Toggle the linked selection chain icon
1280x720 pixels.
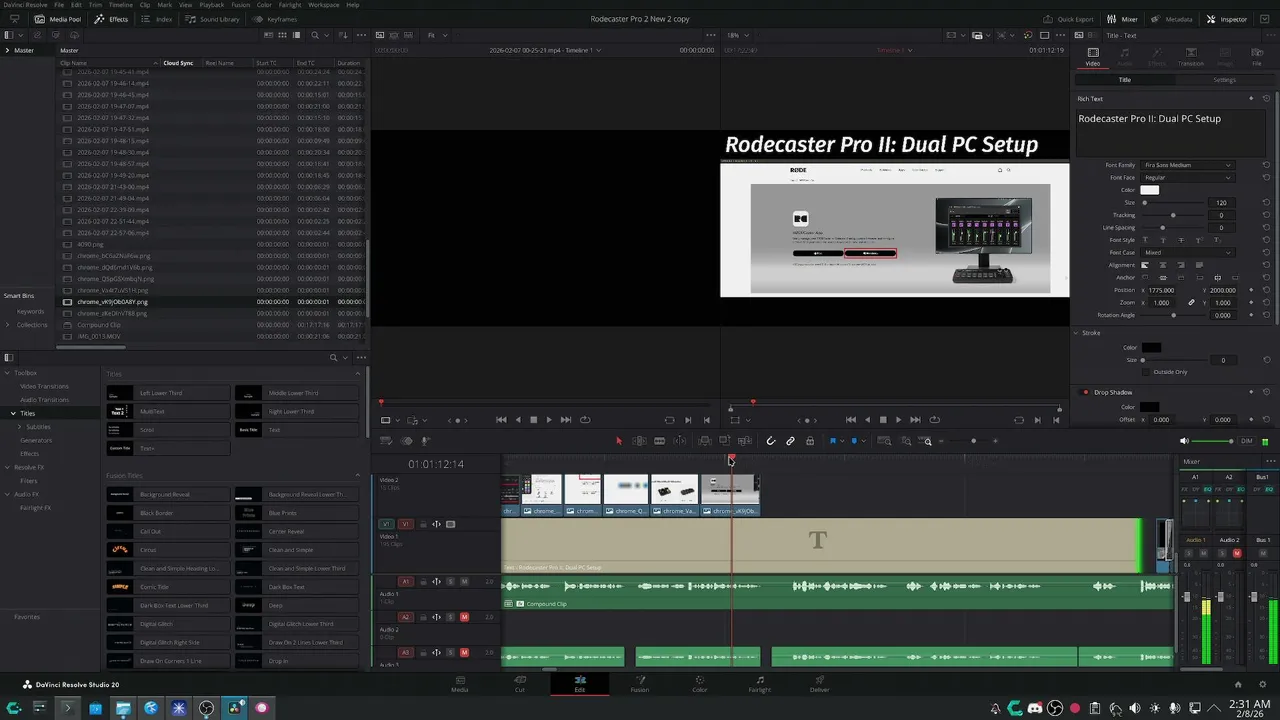(x=790, y=441)
